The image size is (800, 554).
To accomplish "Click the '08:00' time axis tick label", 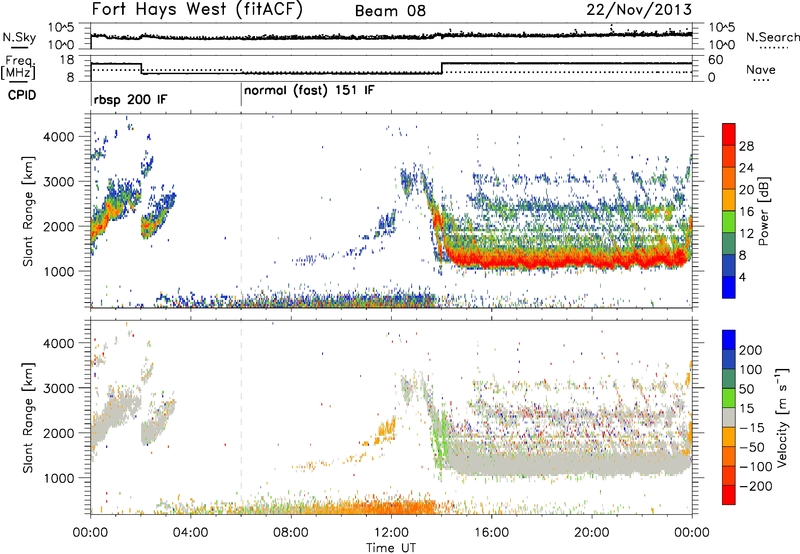I will [x=291, y=533].
